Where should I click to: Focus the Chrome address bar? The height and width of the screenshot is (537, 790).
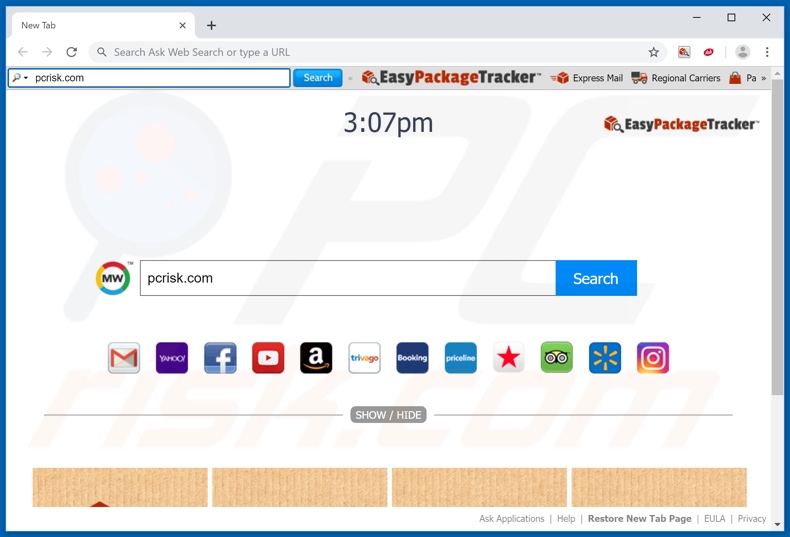point(378,52)
